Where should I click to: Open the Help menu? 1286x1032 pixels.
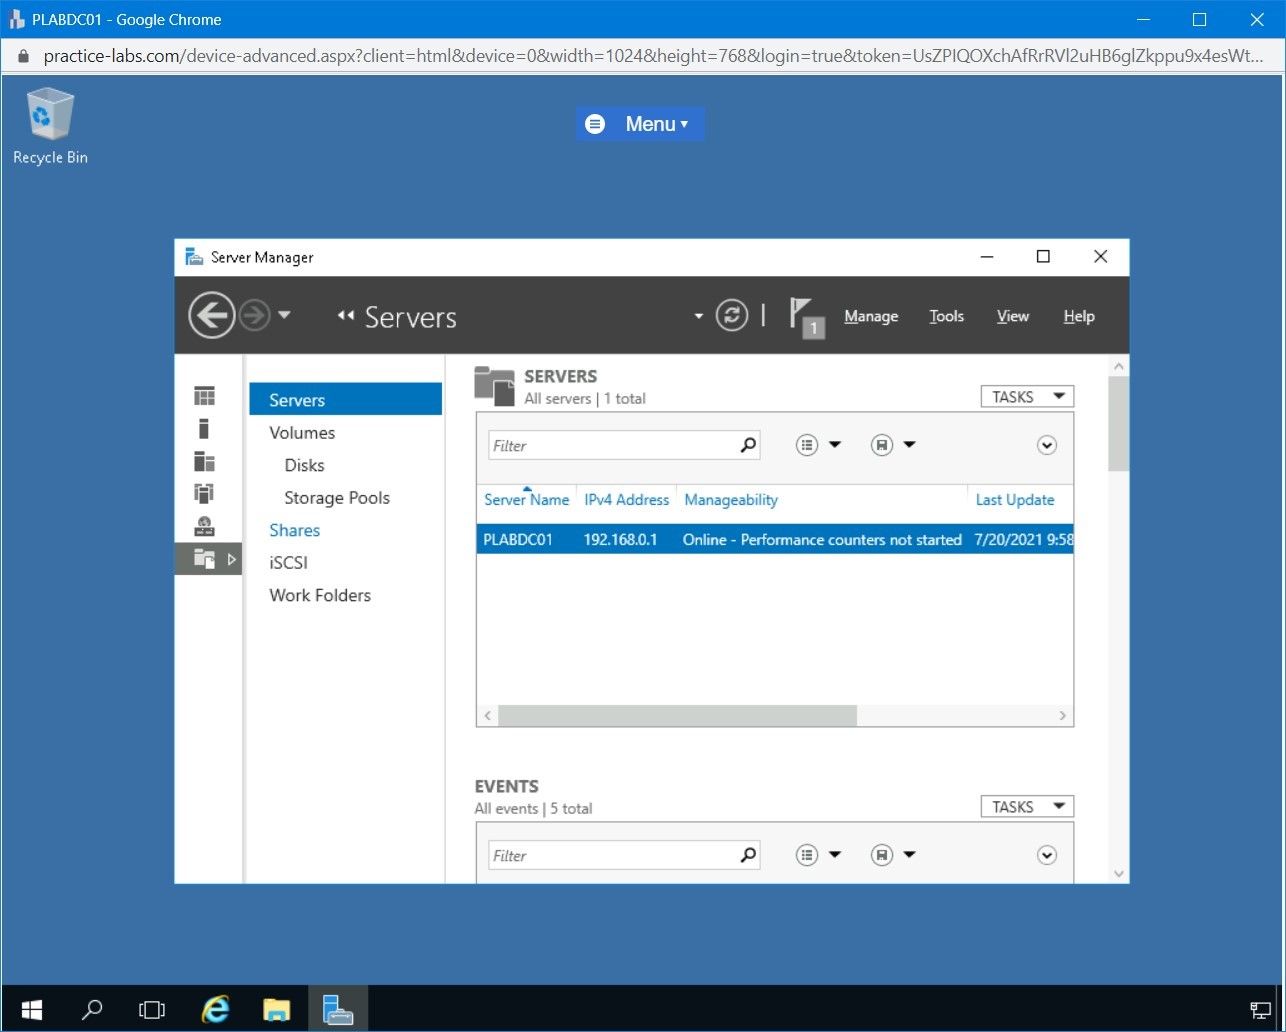[1079, 316]
